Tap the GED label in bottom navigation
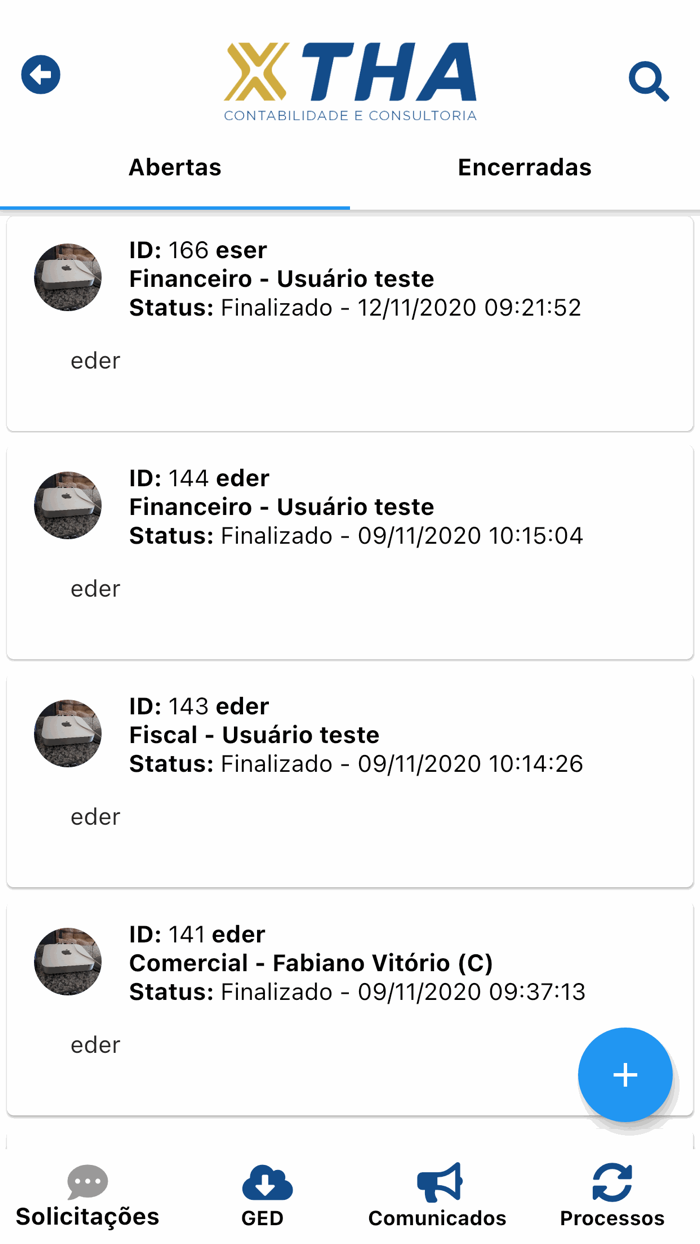The height and width of the screenshot is (1244, 700). point(263,1218)
